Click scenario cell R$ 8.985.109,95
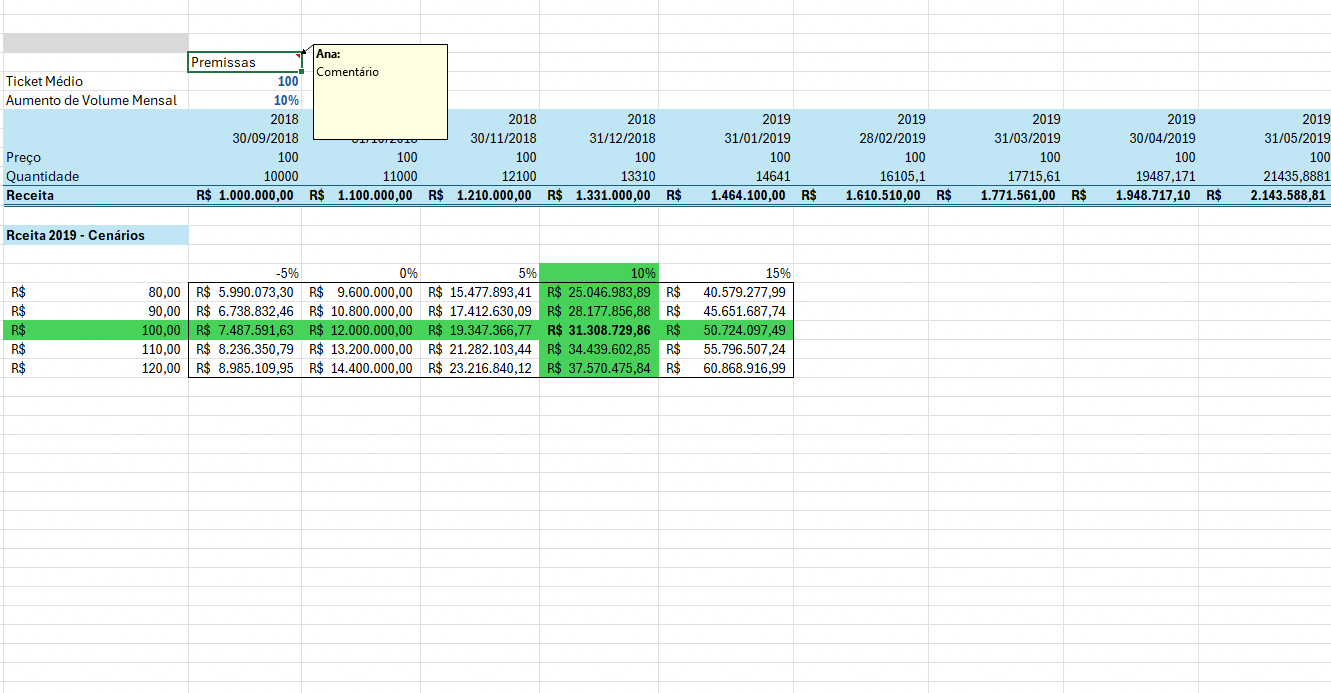 (x=245, y=368)
